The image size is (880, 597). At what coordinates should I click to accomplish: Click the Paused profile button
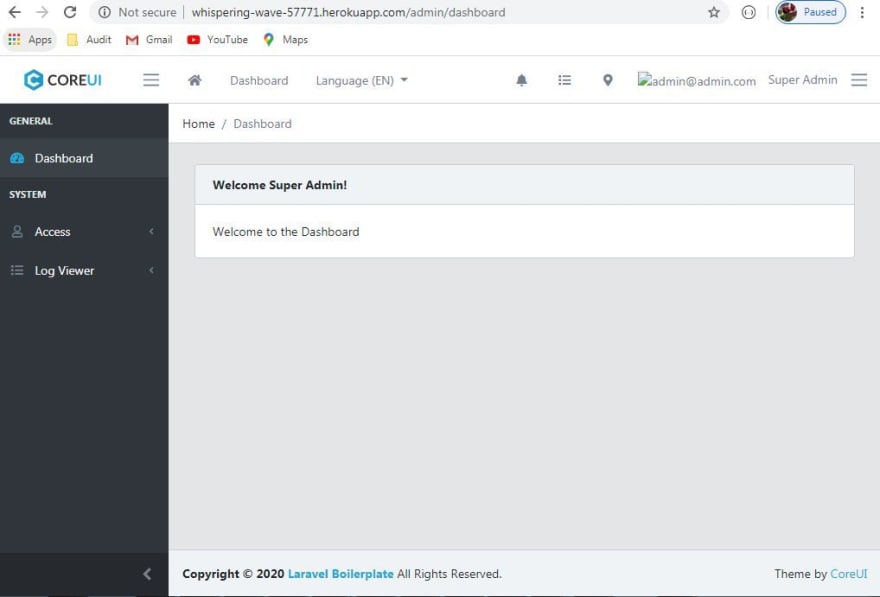pyautogui.click(x=810, y=12)
